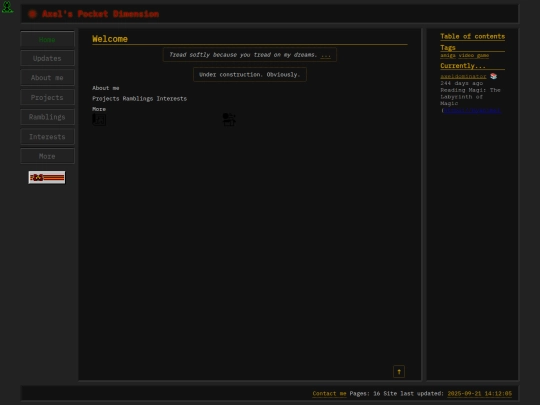Open the Updates page from sidebar

[x=47, y=58]
